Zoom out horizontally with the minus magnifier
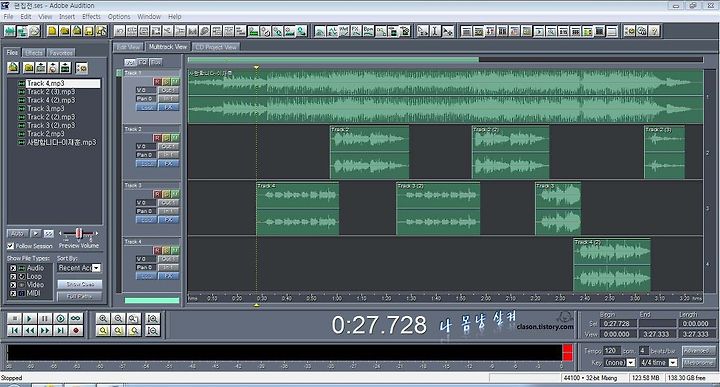Image resolution: width=720 pixels, height=387 pixels. tap(118, 318)
